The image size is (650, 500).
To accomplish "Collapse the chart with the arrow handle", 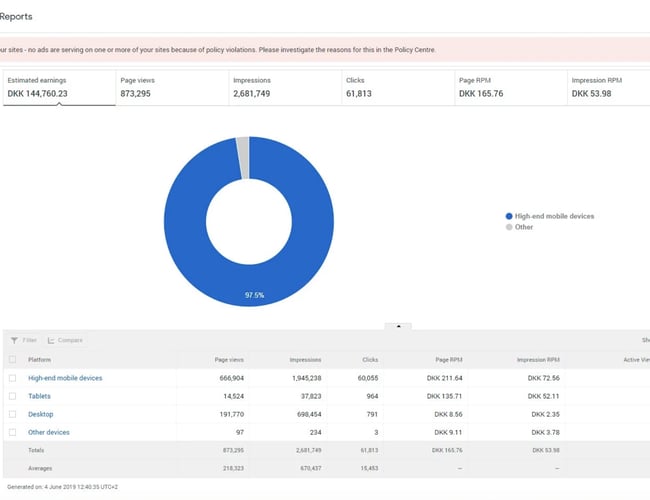I will 398,326.
